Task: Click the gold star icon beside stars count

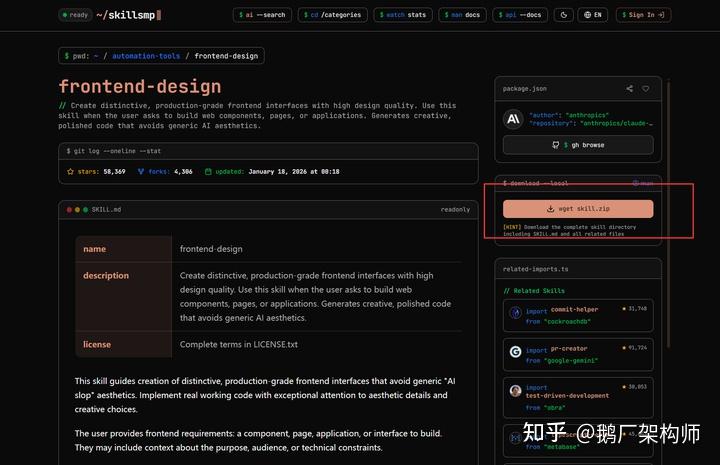Action: [x=70, y=172]
